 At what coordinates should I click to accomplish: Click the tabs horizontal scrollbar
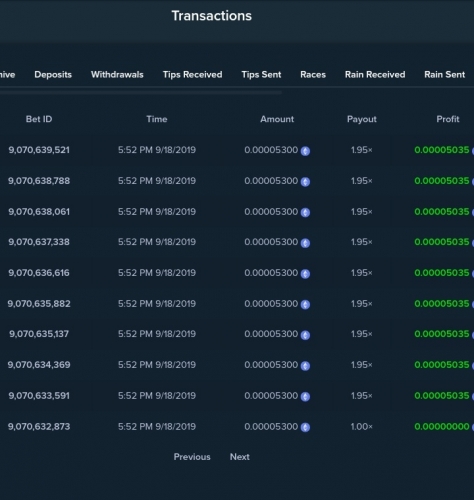tap(141, 92)
